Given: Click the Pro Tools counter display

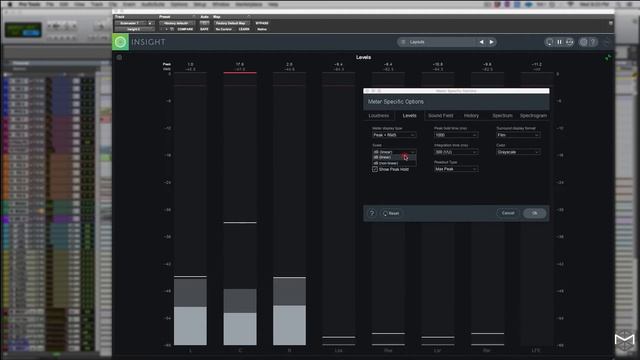Looking at the screenshot, I should (23, 30).
